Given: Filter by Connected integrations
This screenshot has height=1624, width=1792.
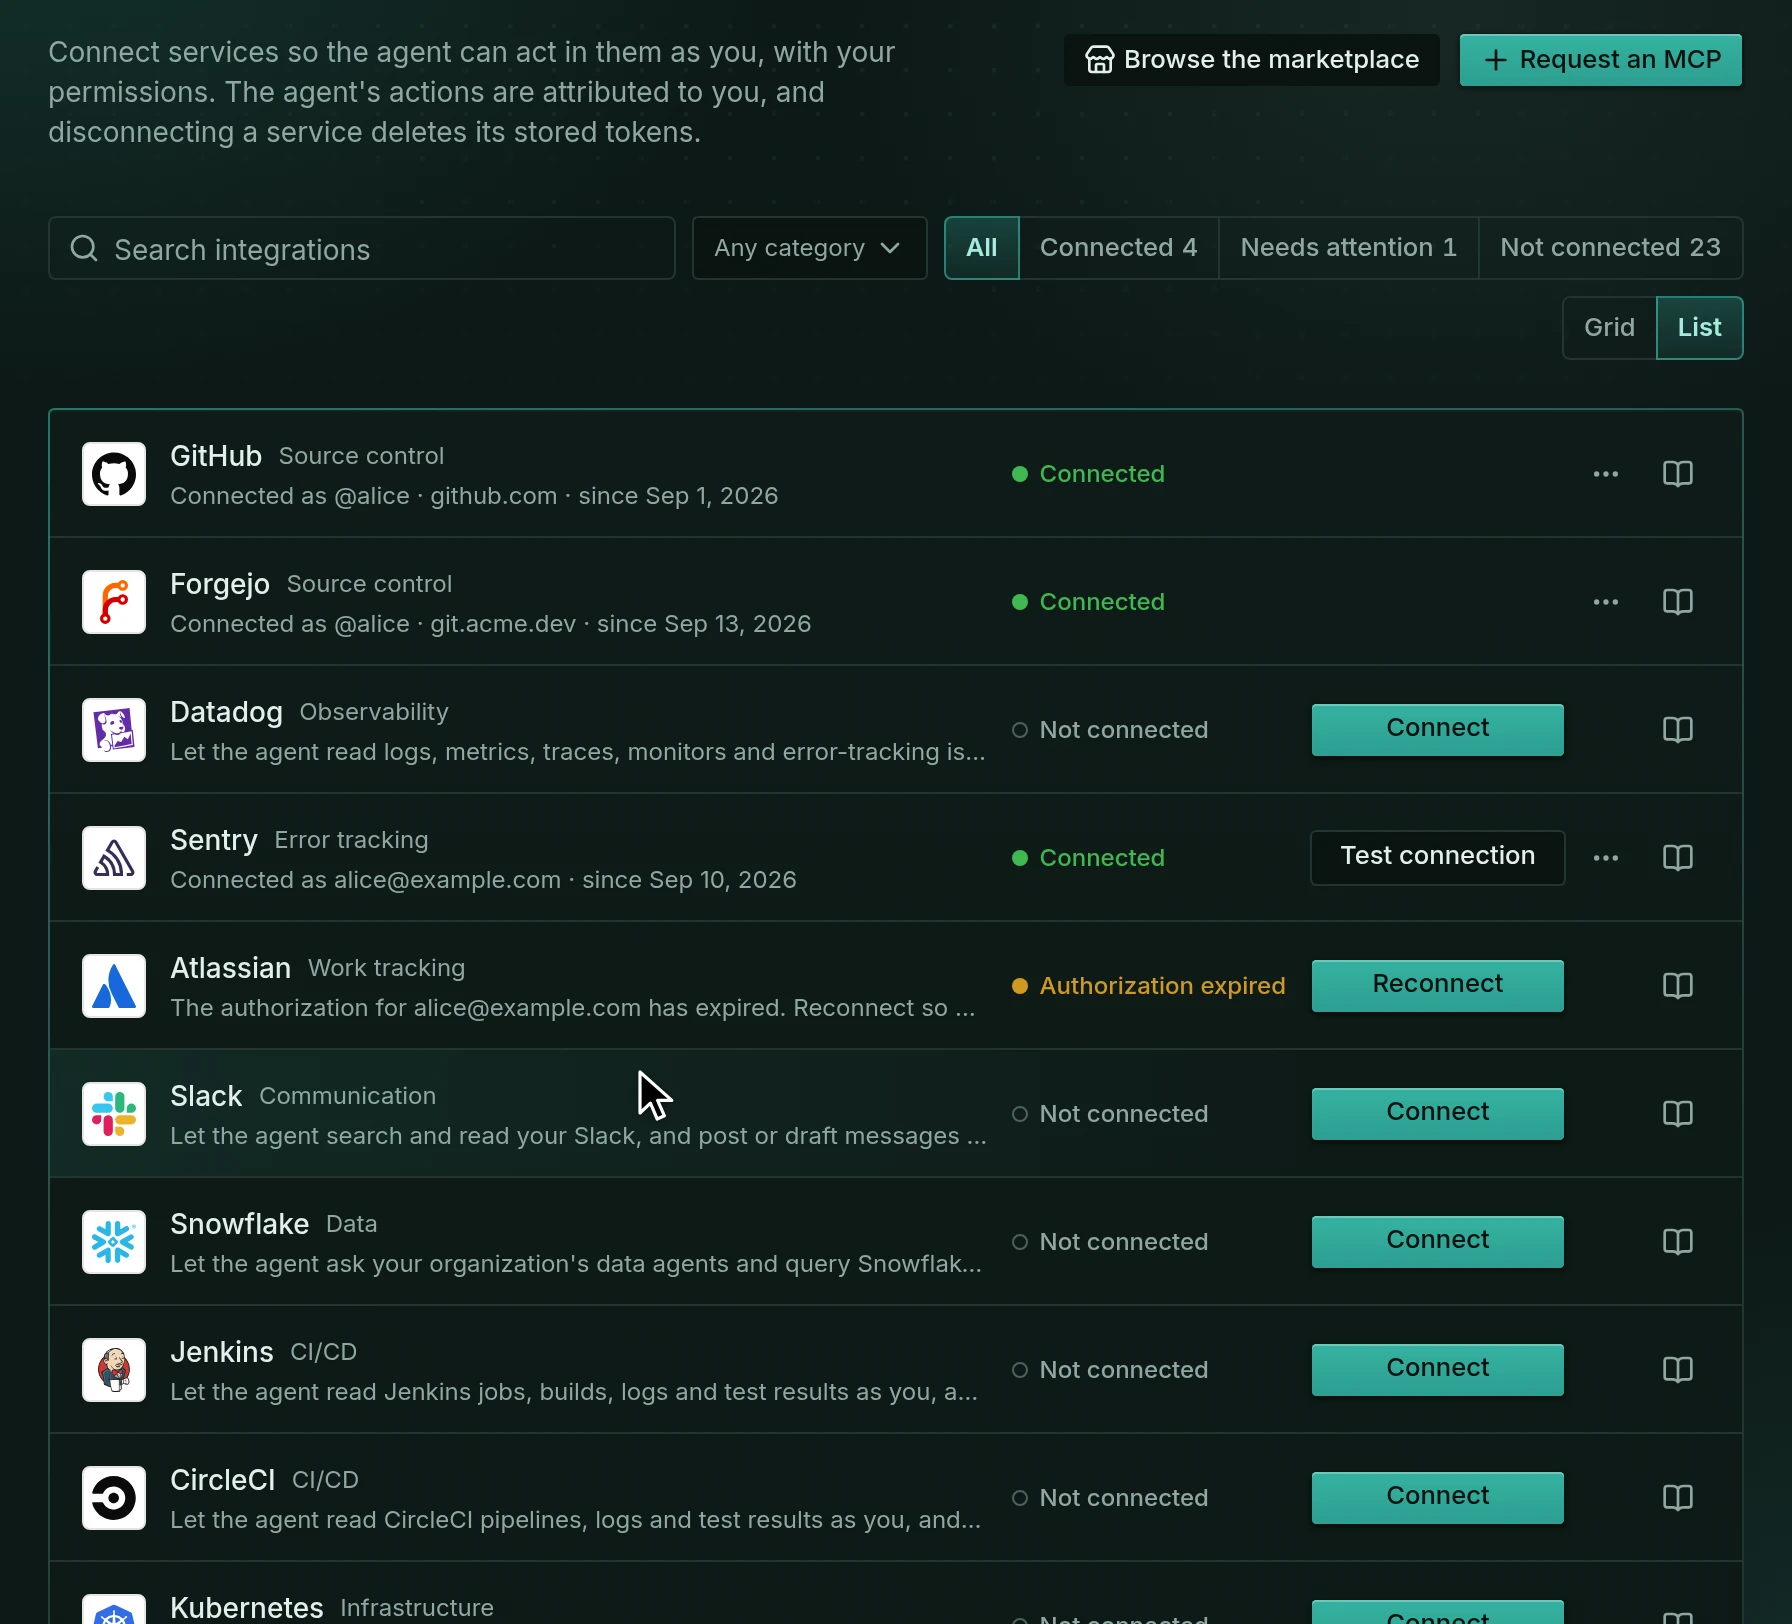Looking at the screenshot, I should (1119, 248).
